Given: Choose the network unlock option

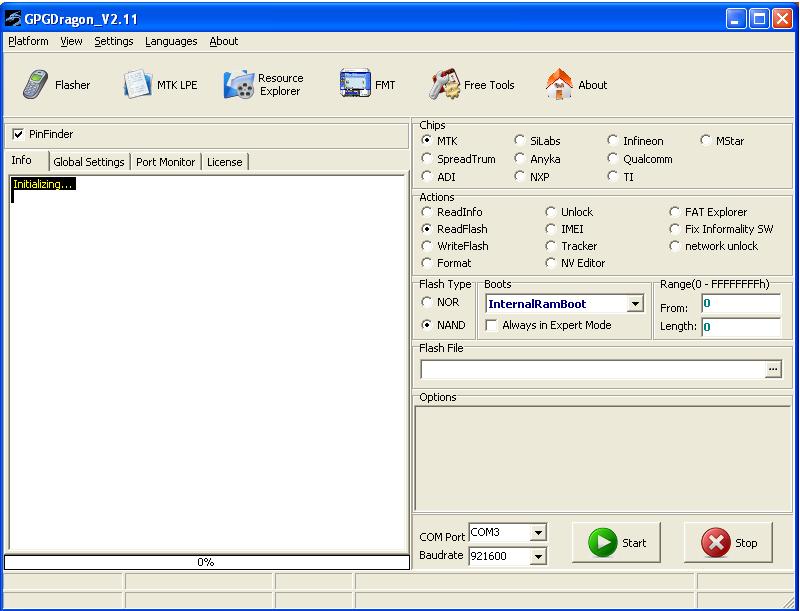Looking at the screenshot, I should point(674,245).
